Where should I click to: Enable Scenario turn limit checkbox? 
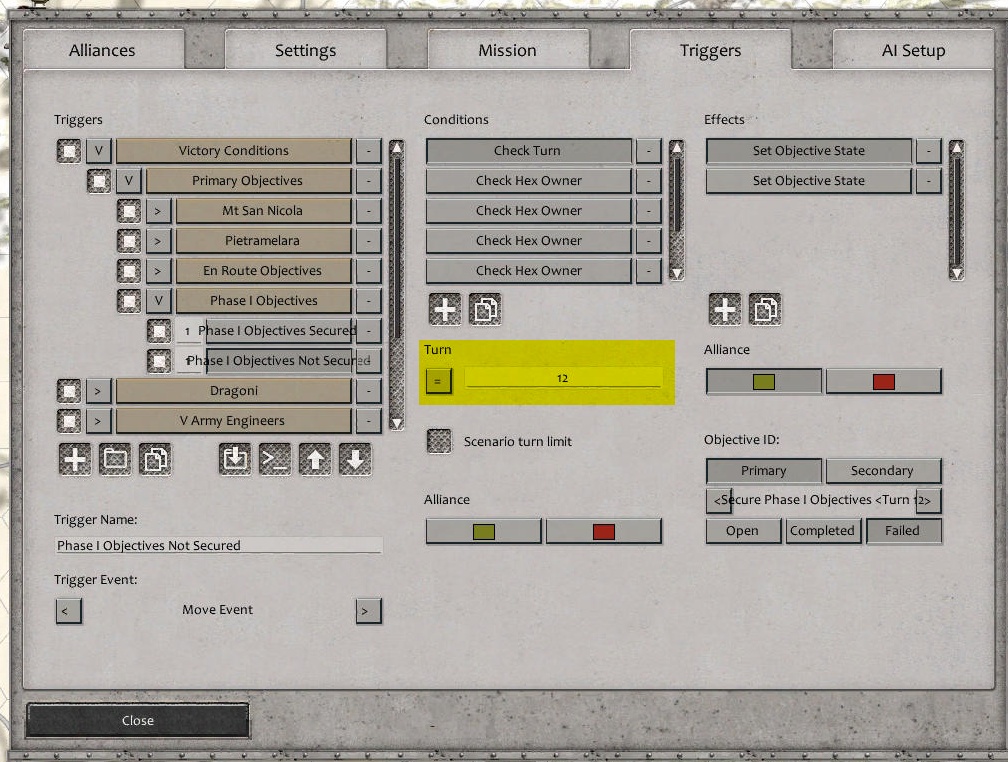coord(439,441)
